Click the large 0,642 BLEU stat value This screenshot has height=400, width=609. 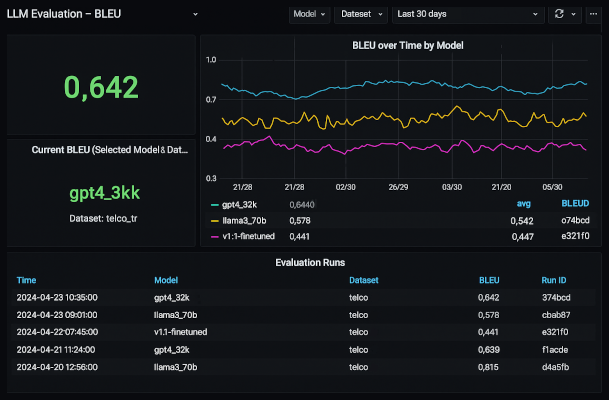click(x=100, y=88)
